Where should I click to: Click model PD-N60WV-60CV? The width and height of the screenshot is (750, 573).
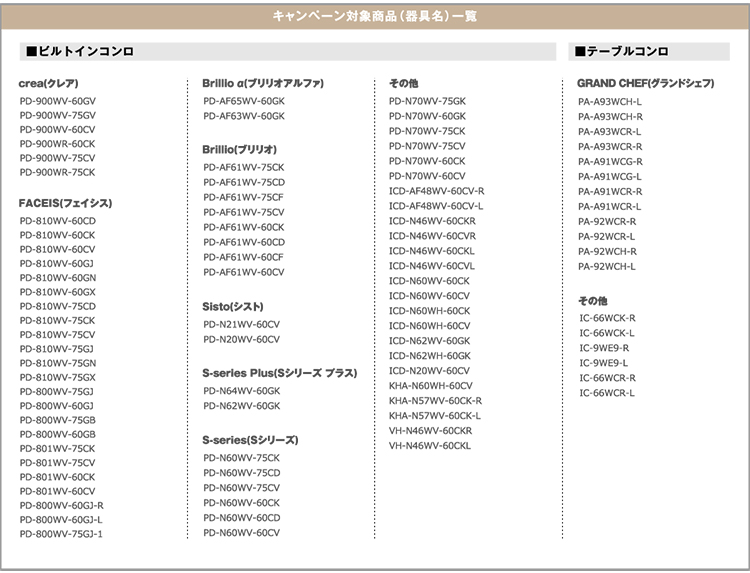[242, 532]
